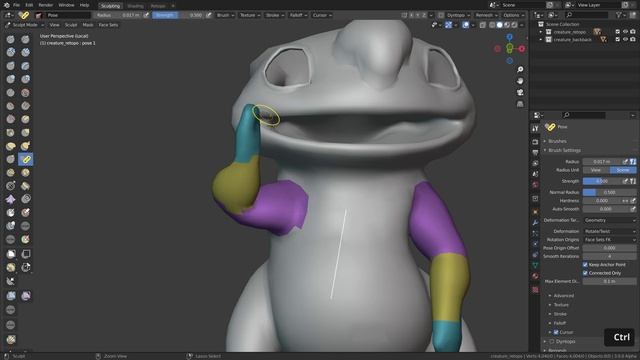Open the Mask menu in header
640x360 pixels.
(88, 25)
